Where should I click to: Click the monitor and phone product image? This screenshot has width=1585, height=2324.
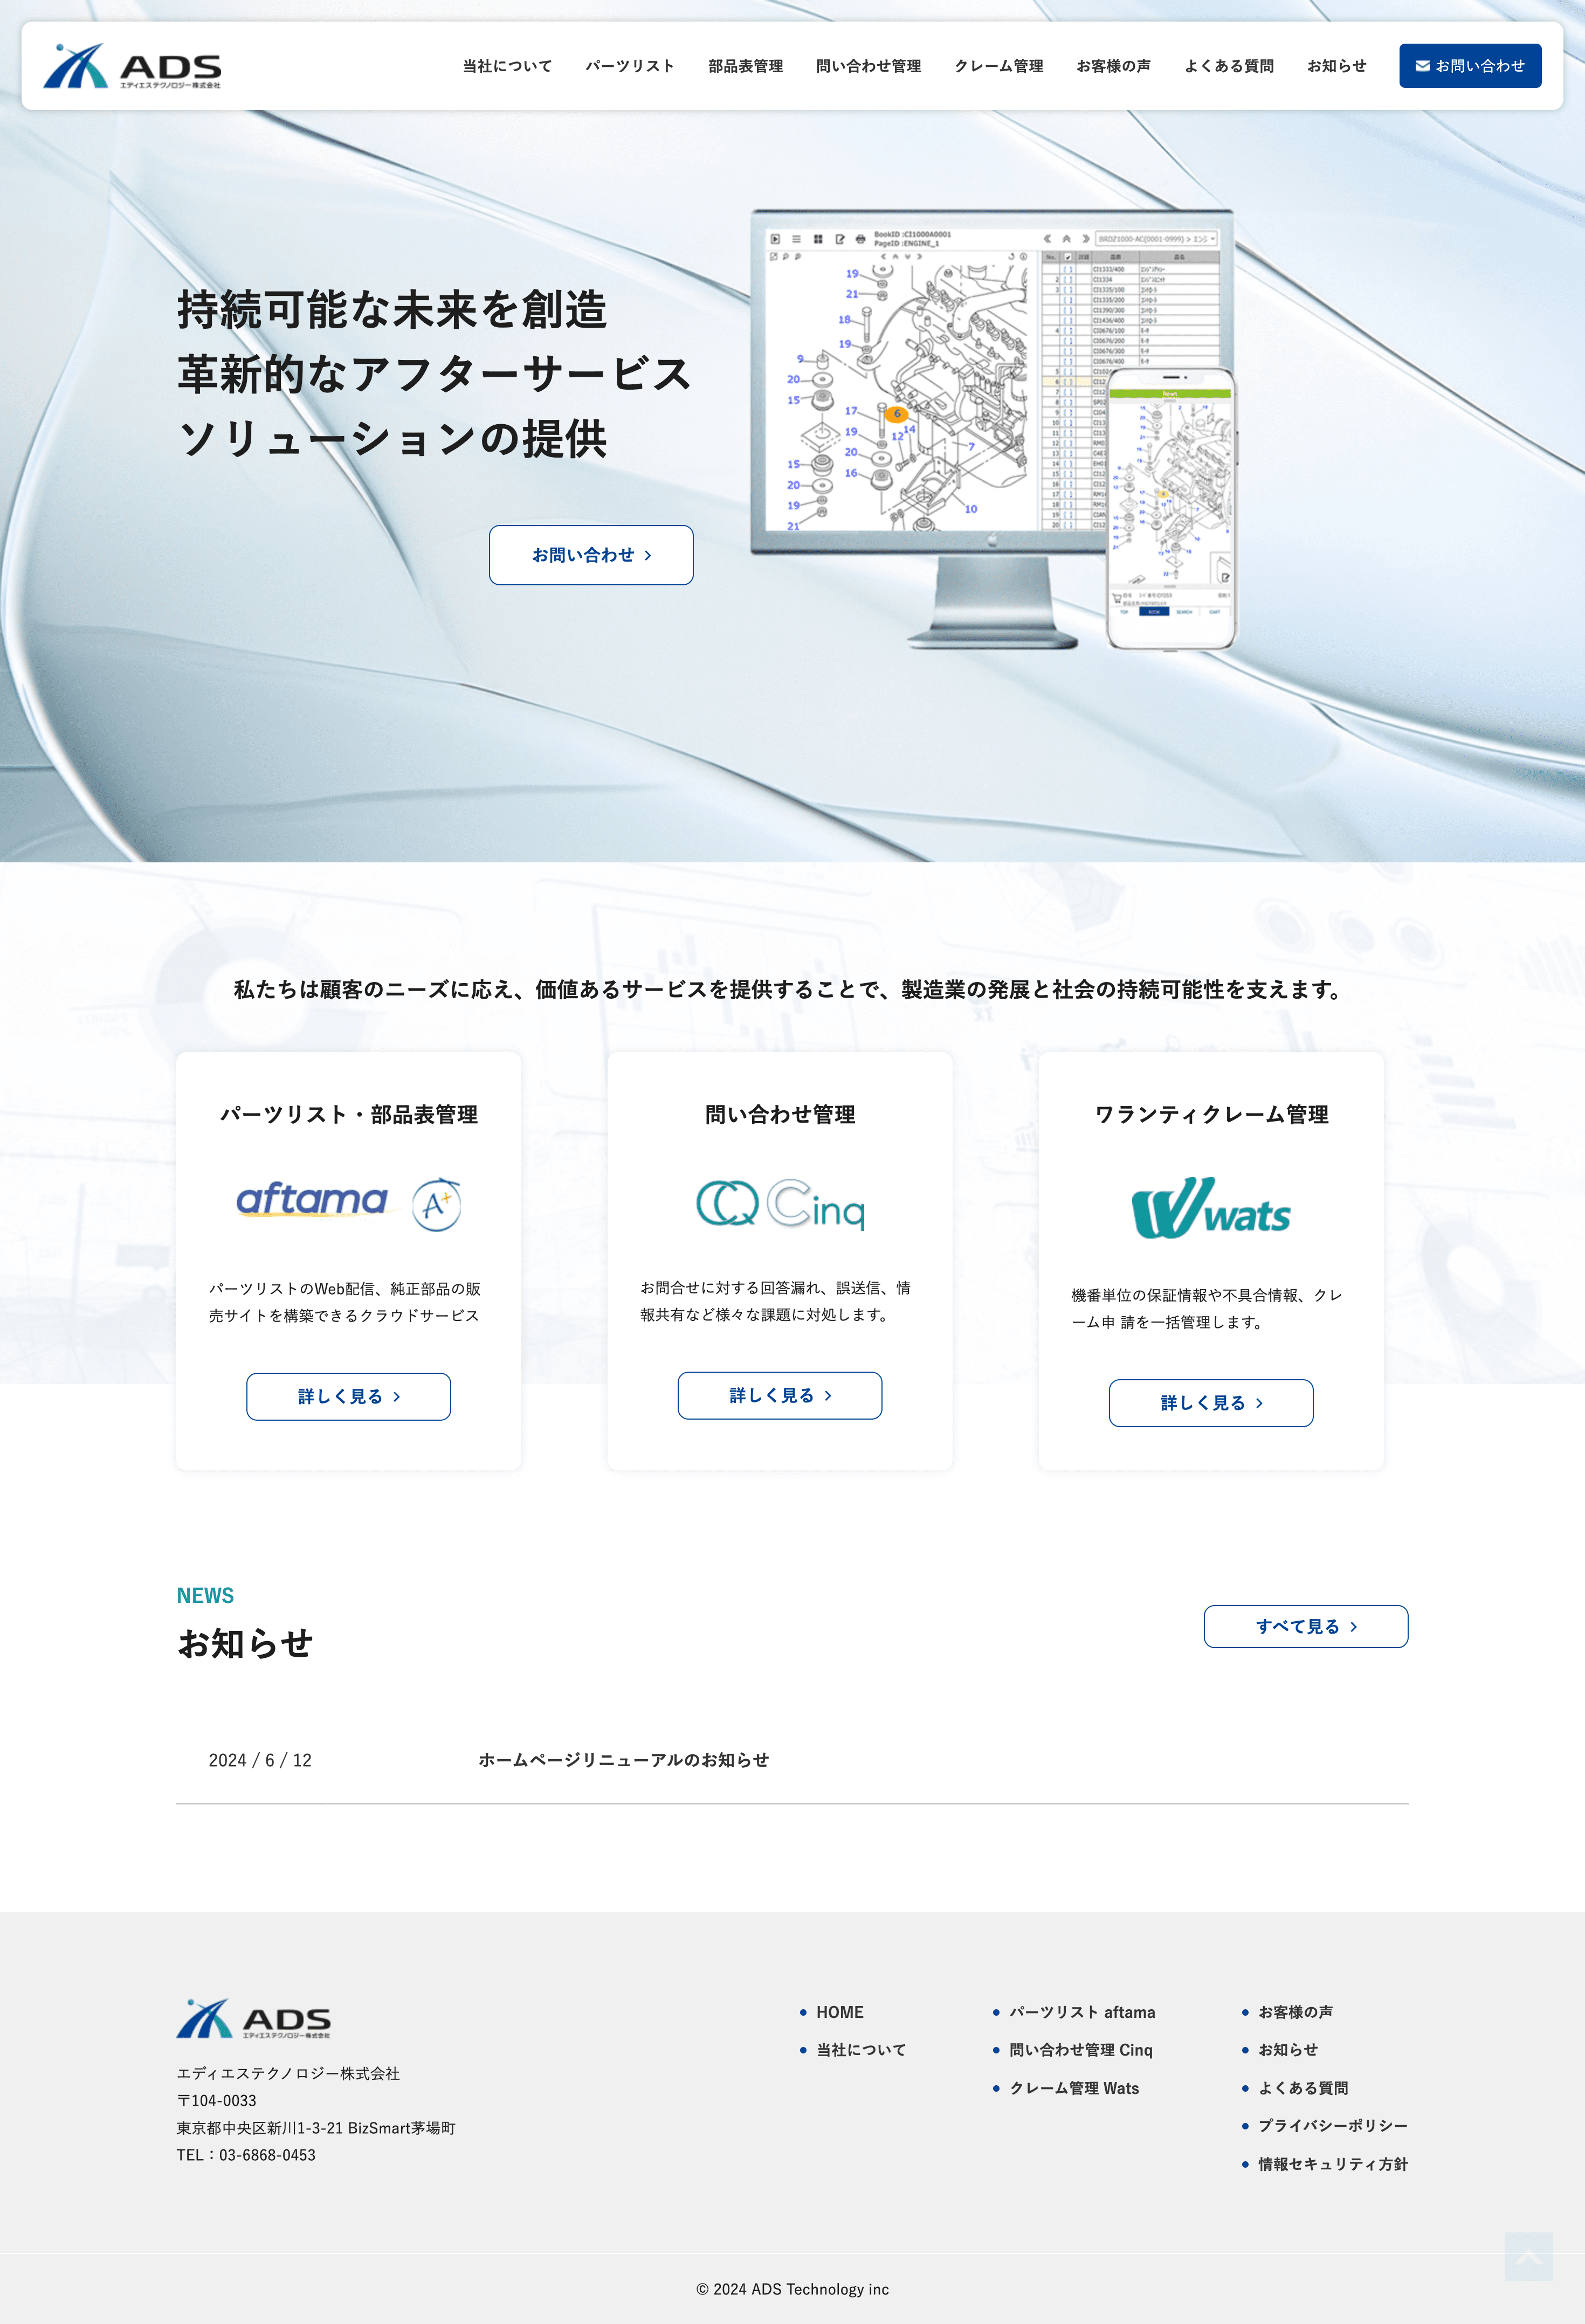994,430
